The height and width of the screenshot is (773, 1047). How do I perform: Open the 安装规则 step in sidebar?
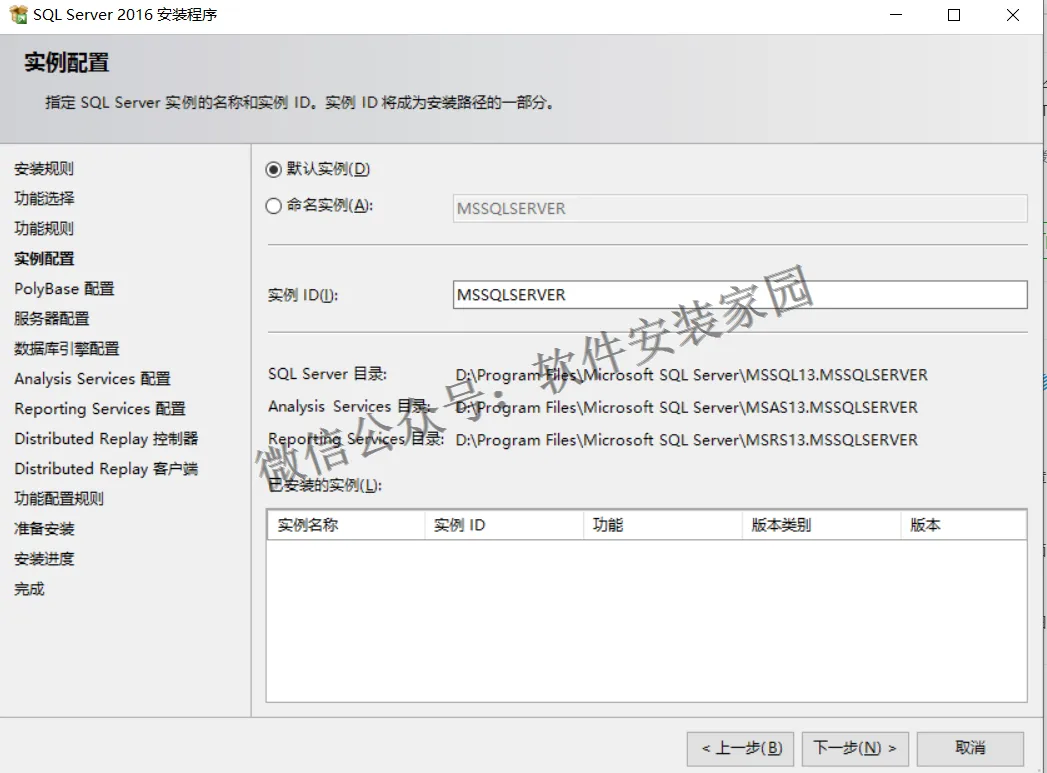pos(44,169)
